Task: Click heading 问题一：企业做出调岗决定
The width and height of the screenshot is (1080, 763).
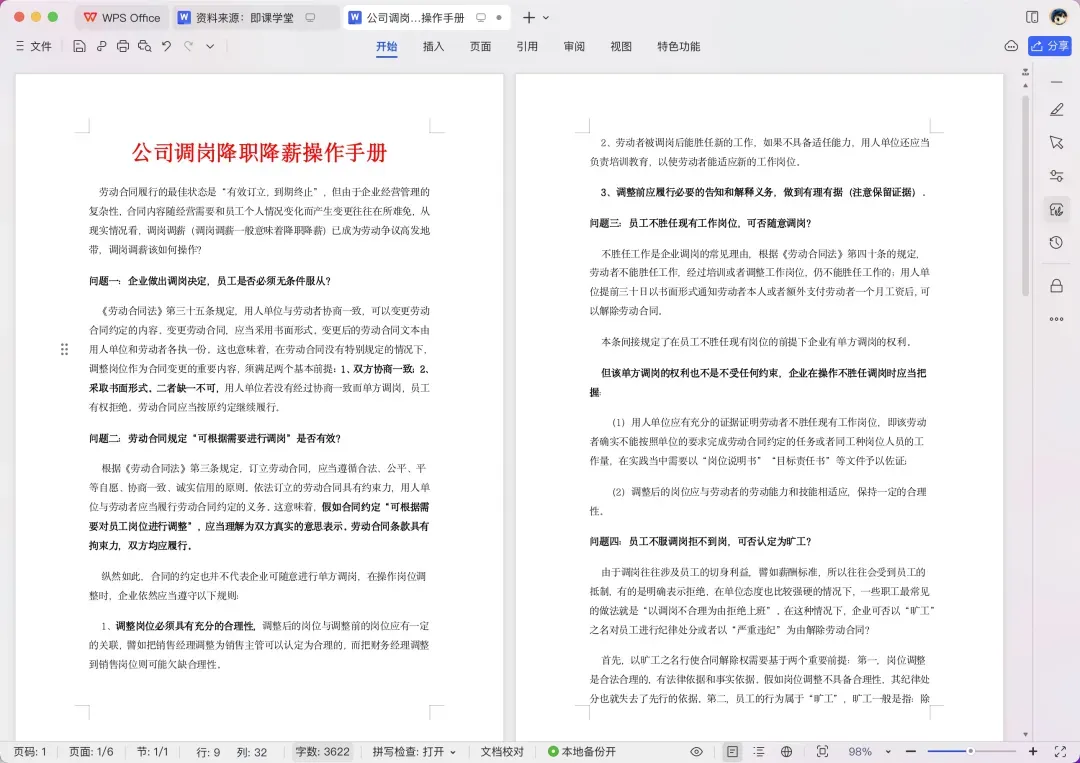Action: (209, 281)
